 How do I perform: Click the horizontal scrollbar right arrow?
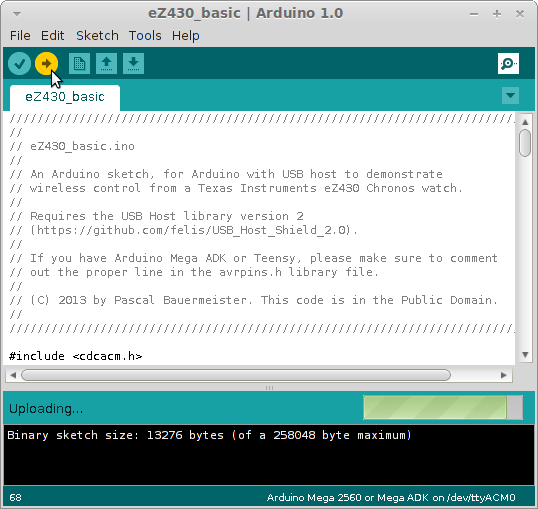click(x=504, y=375)
